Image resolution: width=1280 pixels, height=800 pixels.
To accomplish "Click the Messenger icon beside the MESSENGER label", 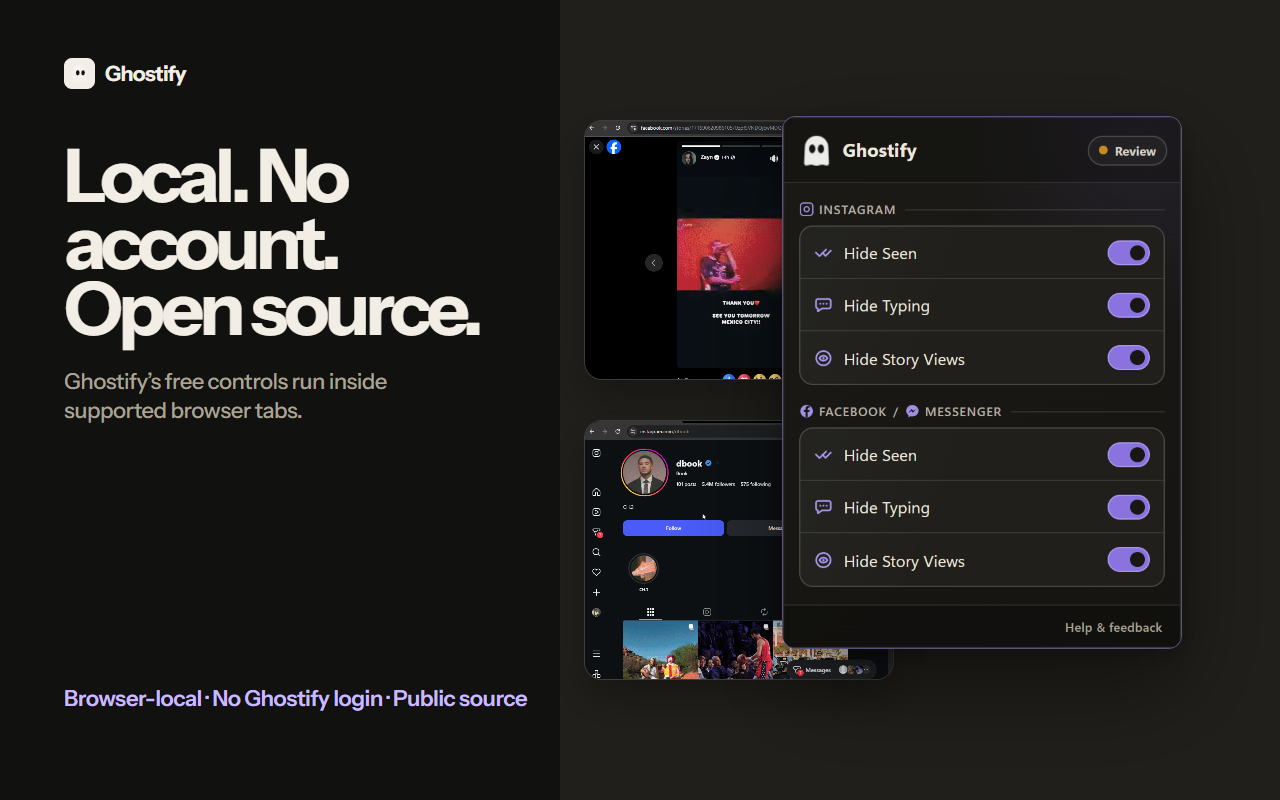I will pos(913,411).
